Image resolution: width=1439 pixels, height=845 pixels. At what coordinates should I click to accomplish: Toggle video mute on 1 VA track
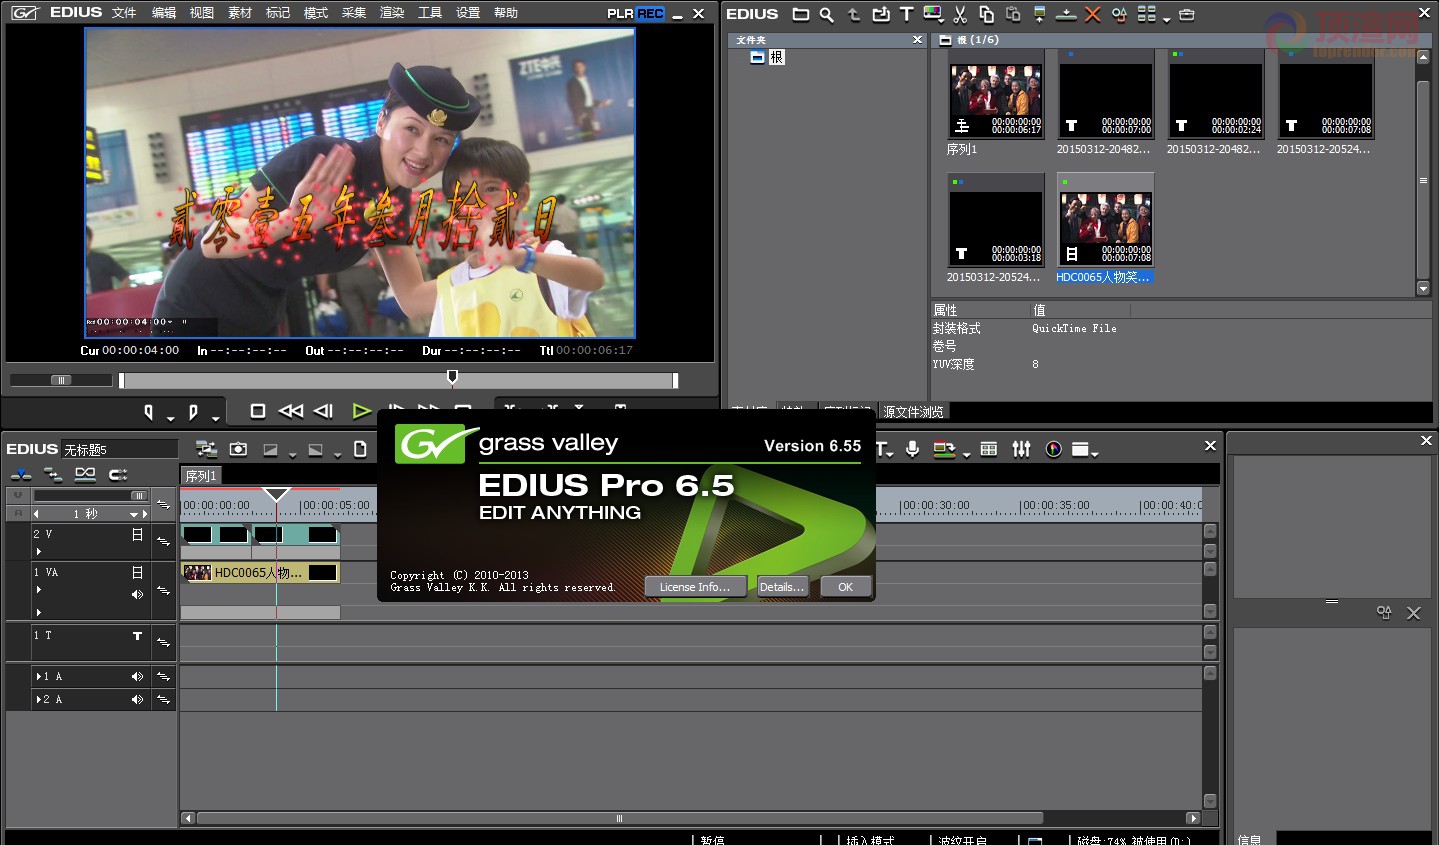coord(137,573)
